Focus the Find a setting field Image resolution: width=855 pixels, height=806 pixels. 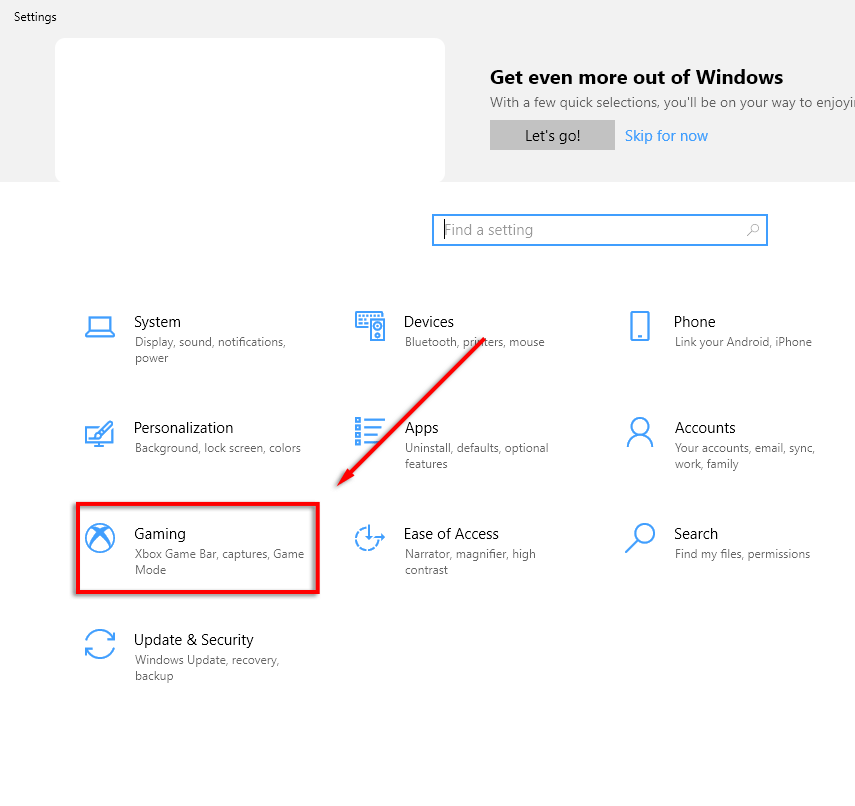point(600,230)
